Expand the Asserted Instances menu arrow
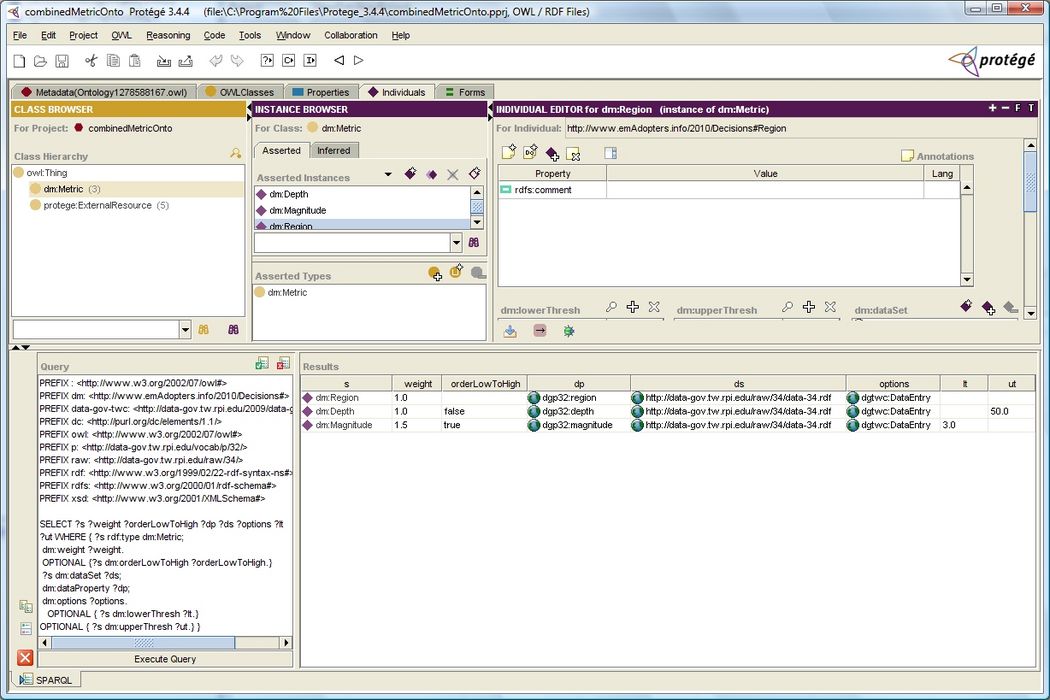 pyautogui.click(x=388, y=175)
